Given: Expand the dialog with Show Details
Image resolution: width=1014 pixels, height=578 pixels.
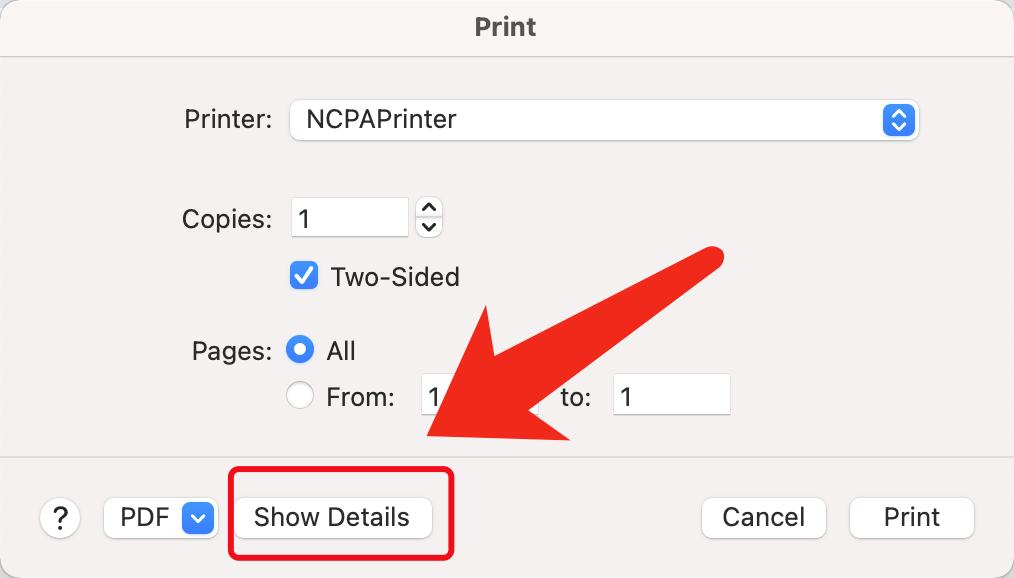Looking at the screenshot, I should click(x=332, y=518).
